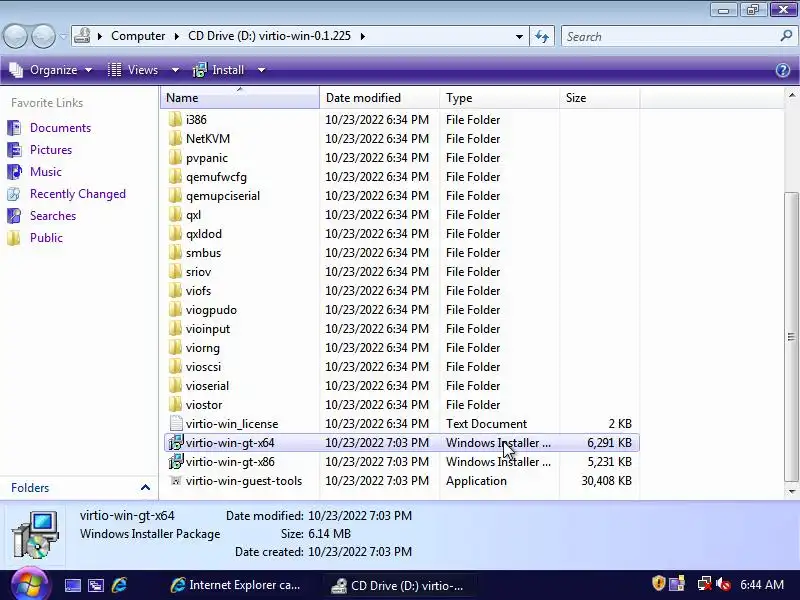
Task: Expand the Folders pane chevron
Action: (x=145, y=488)
